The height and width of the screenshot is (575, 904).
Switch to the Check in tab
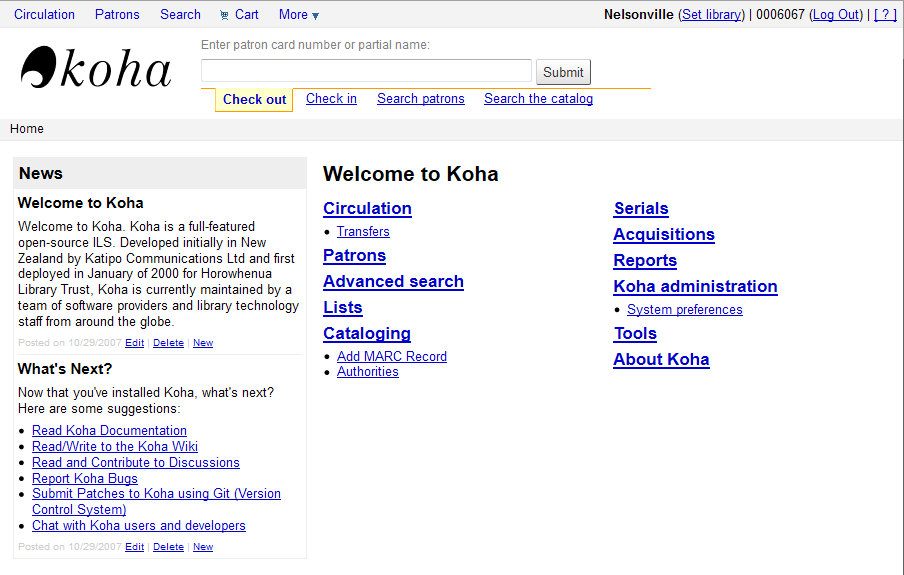(331, 98)
